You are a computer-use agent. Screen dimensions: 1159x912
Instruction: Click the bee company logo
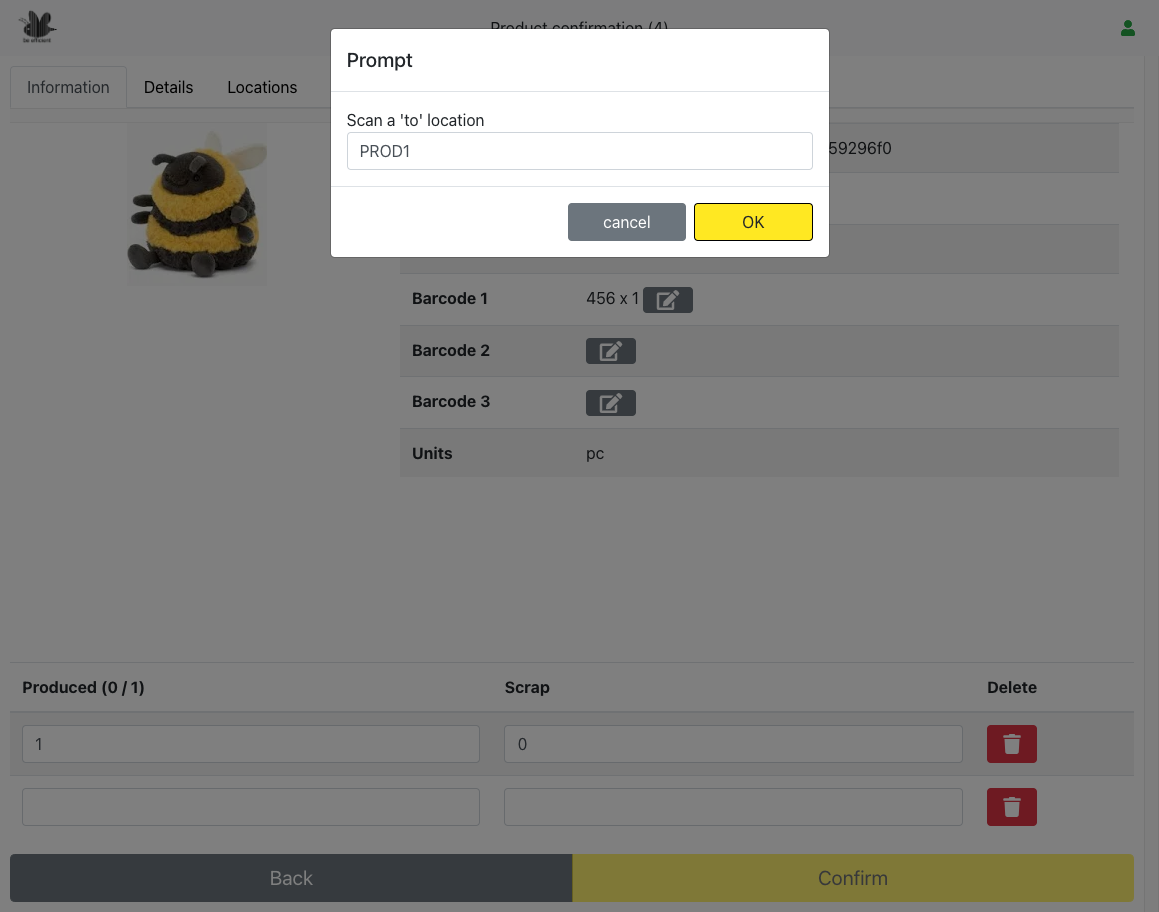pyautogui.click(x=38, y=27)
